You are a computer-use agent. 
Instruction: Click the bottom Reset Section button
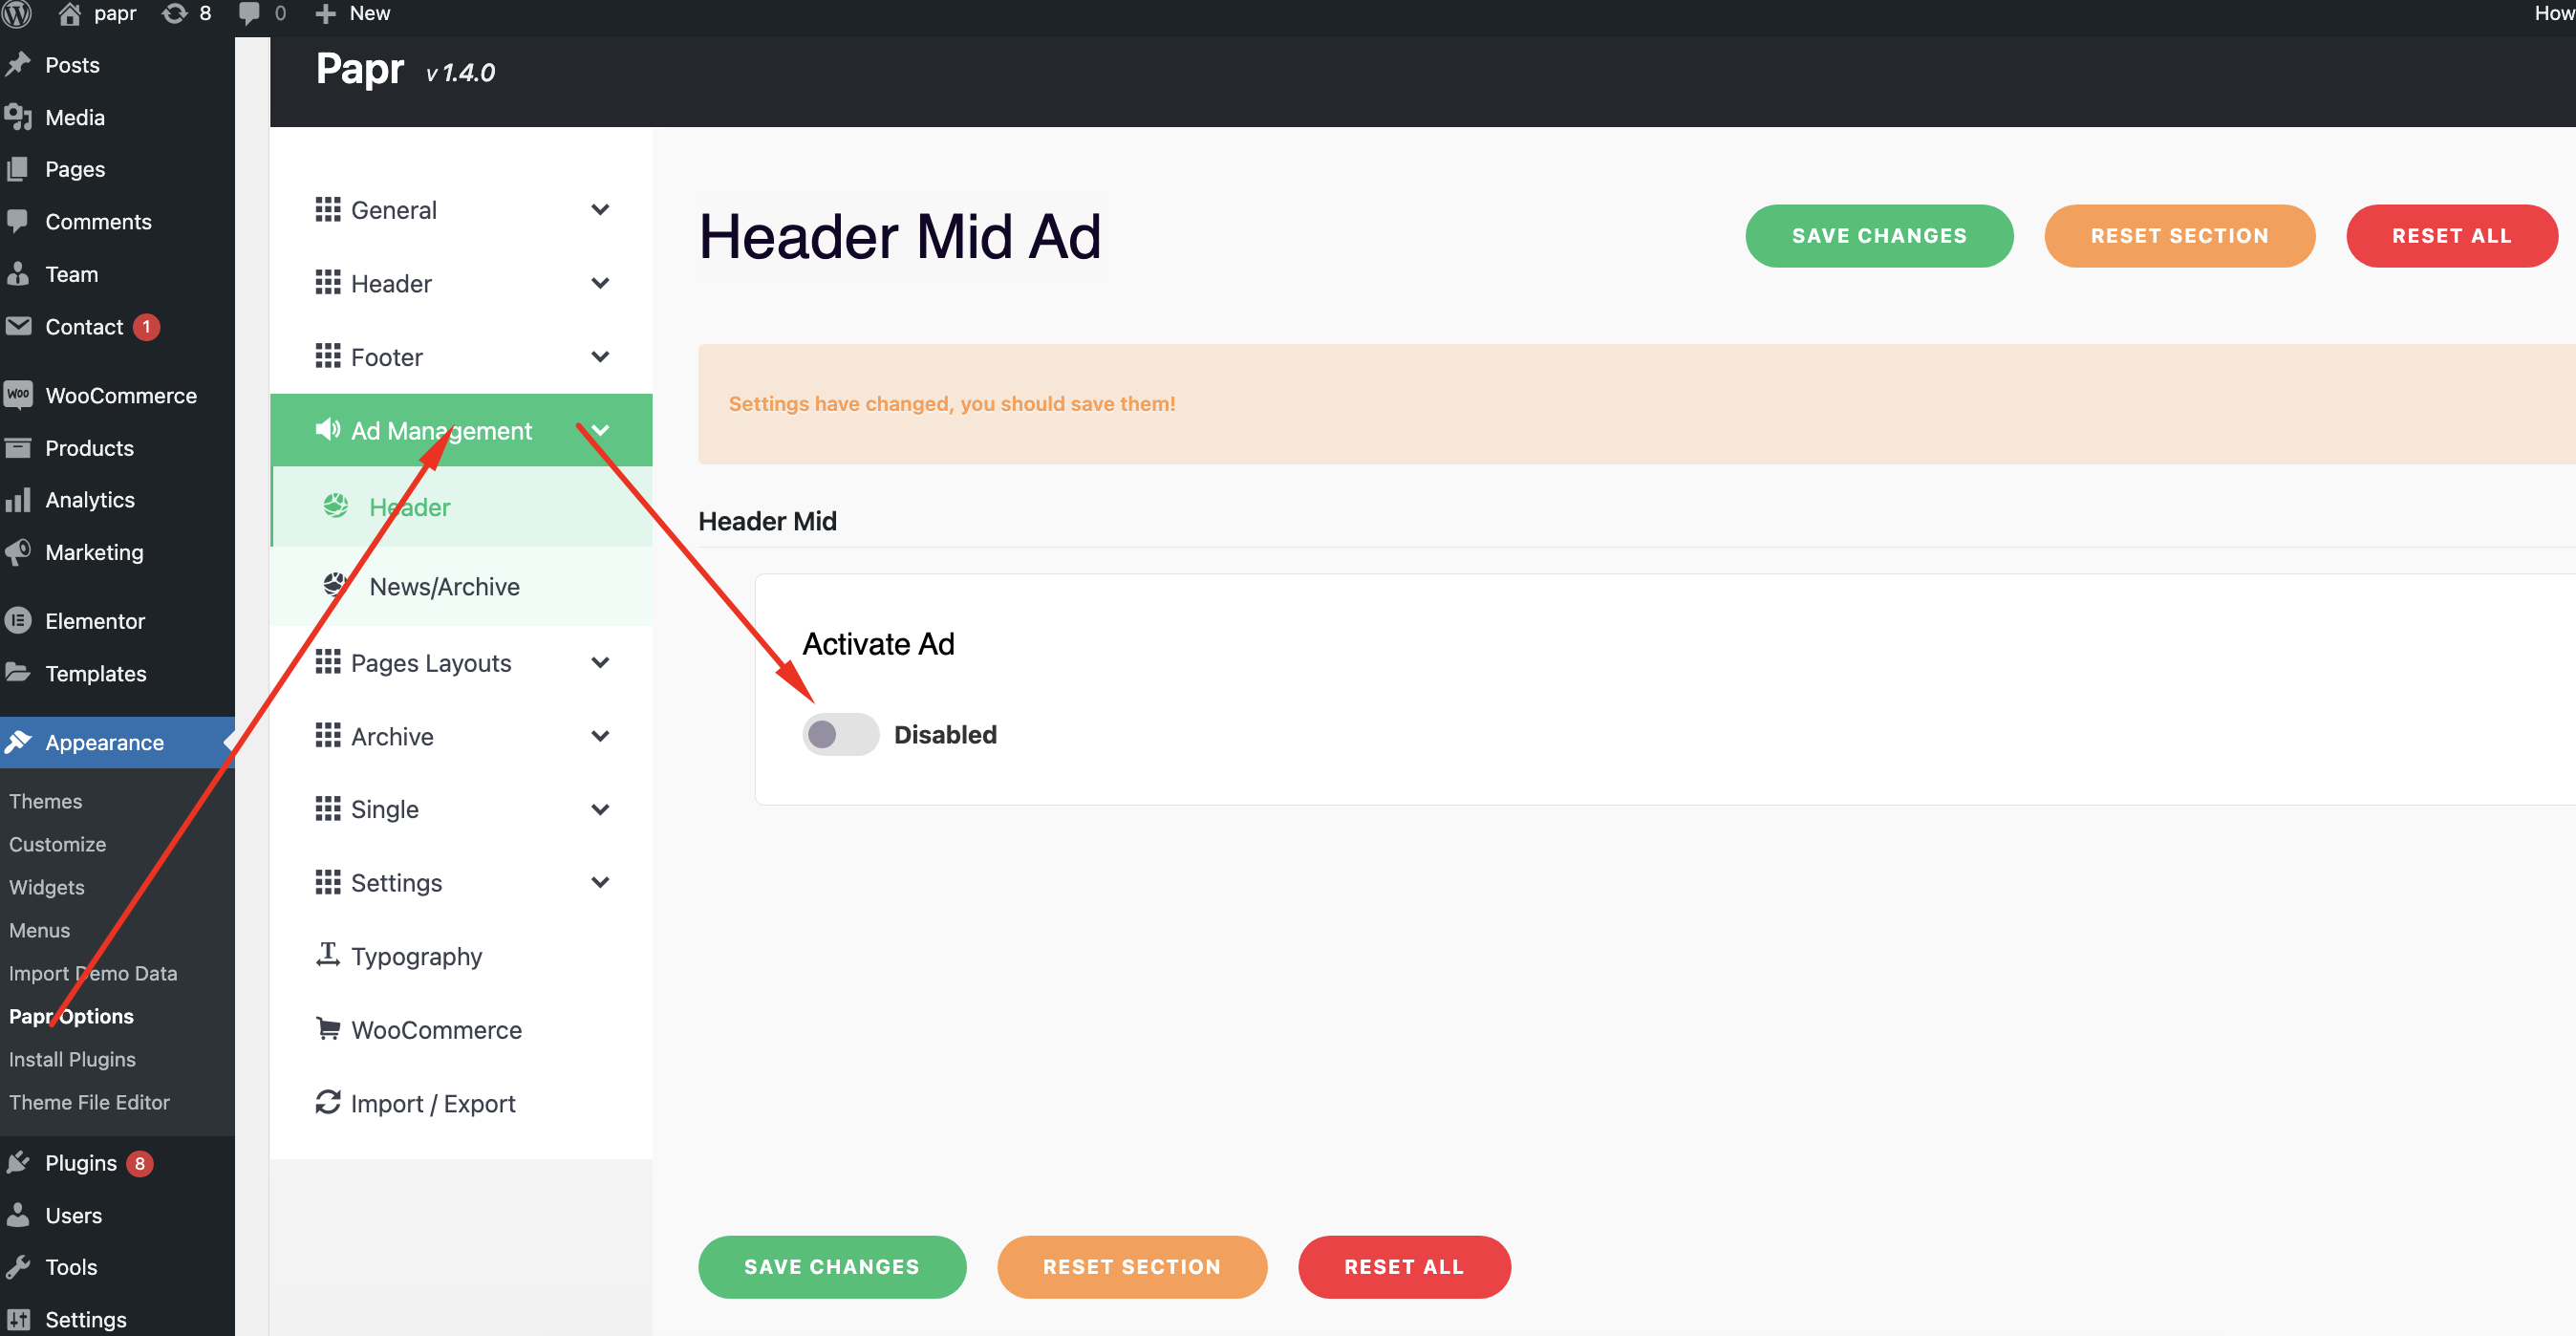coord(1132,1266)
